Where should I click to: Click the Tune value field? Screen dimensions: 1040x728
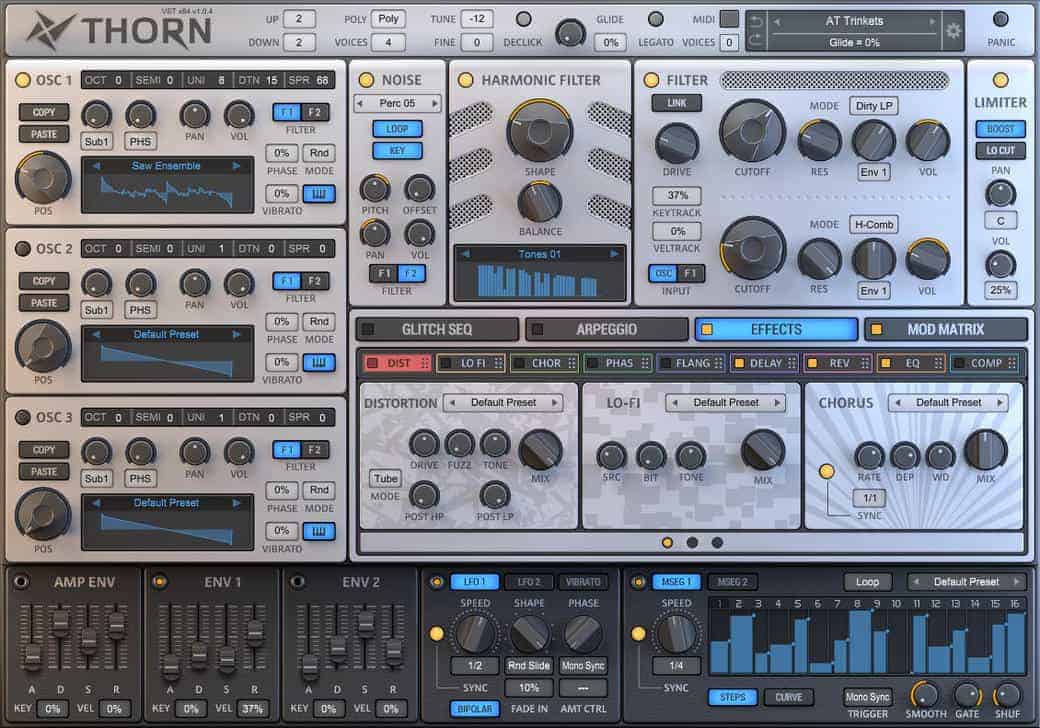(477, 19)
